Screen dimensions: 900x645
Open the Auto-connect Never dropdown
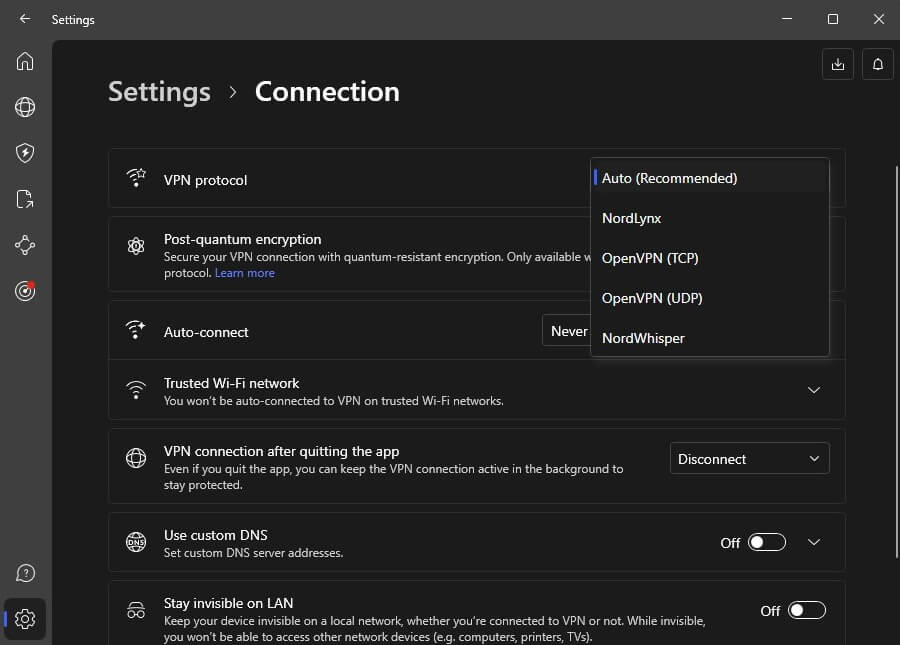(567, 331)
